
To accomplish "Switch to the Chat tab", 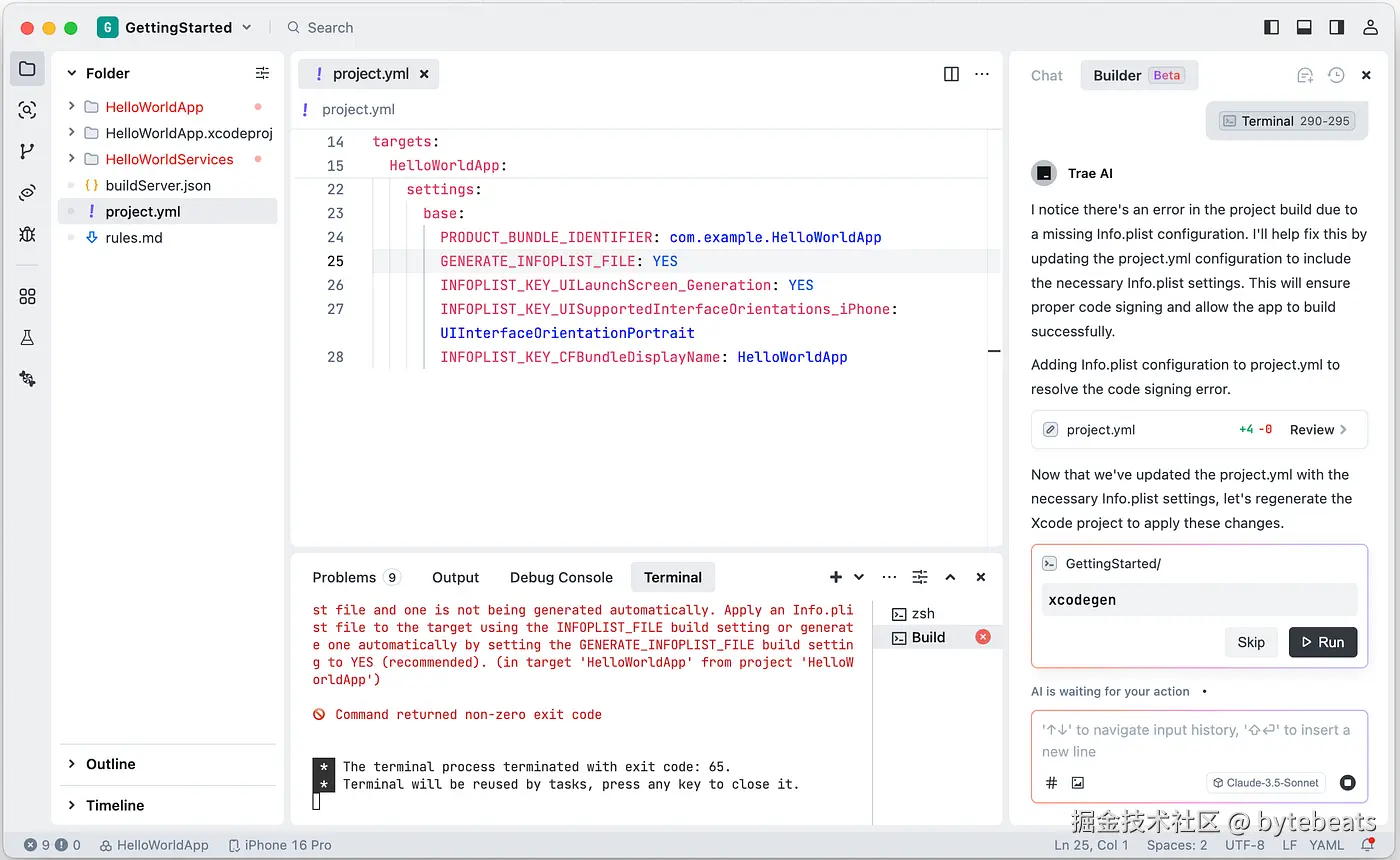I will coord(1047,75).
